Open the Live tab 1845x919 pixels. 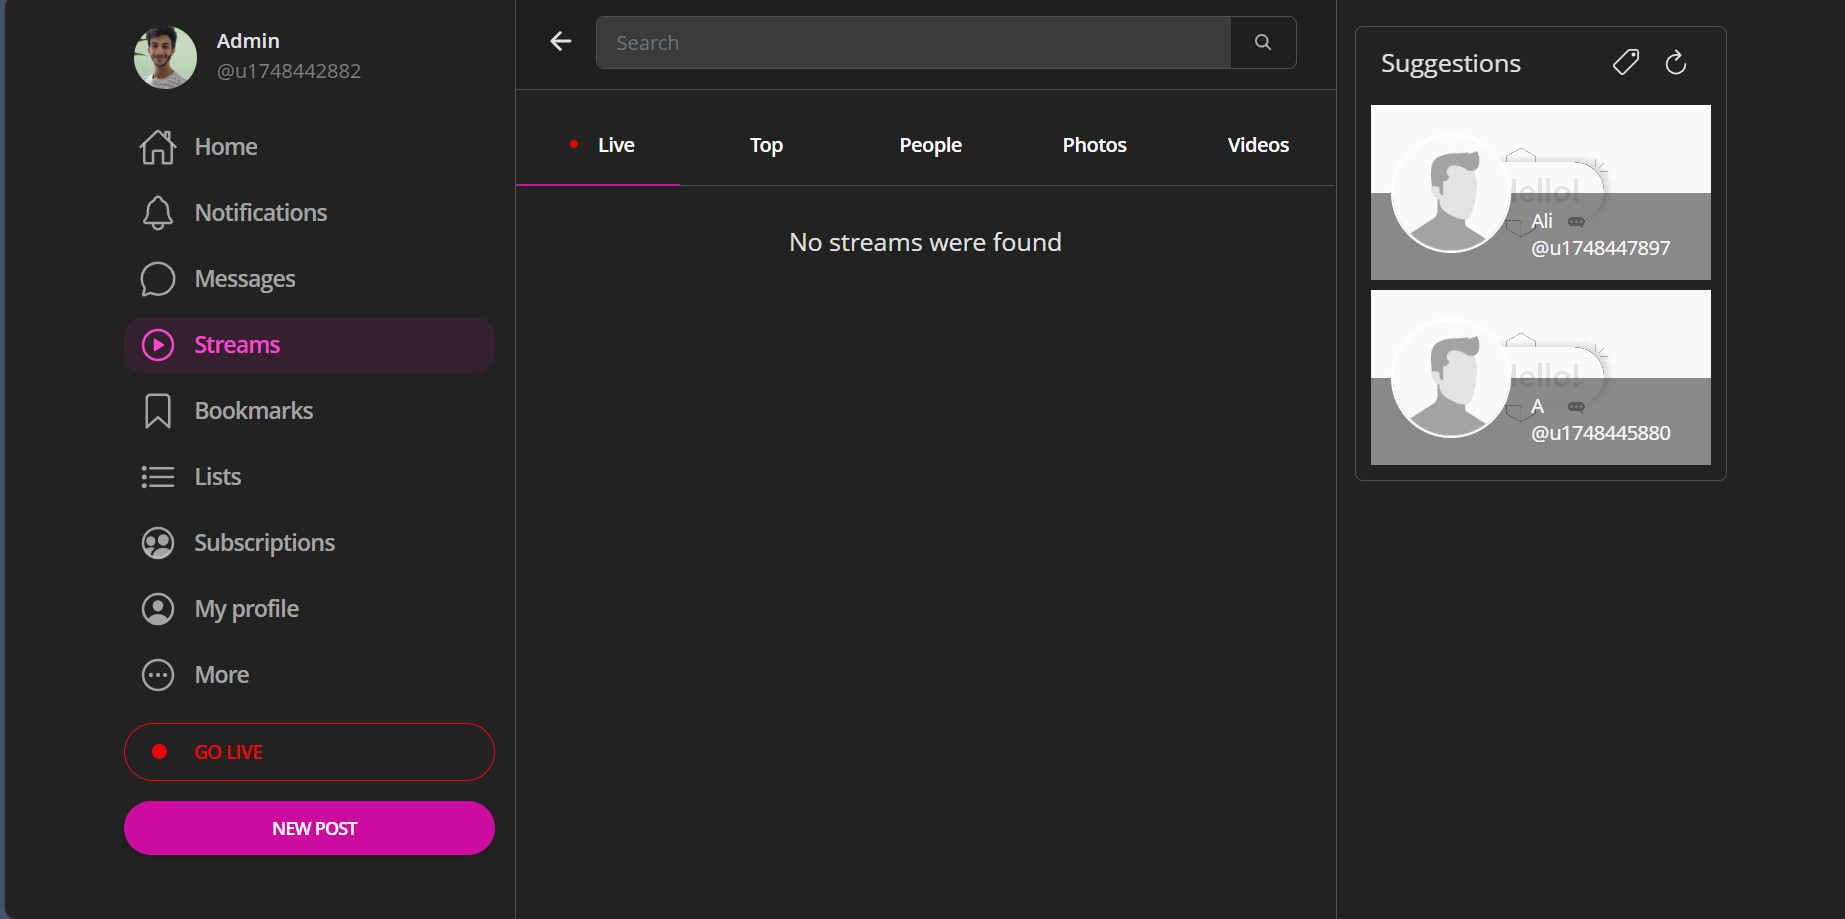[x=598, y=145]
